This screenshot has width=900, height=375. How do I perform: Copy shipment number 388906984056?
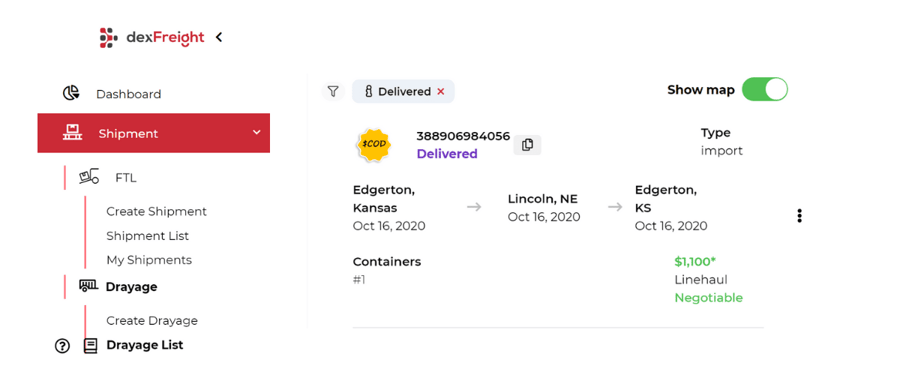(x=527, y=145)
